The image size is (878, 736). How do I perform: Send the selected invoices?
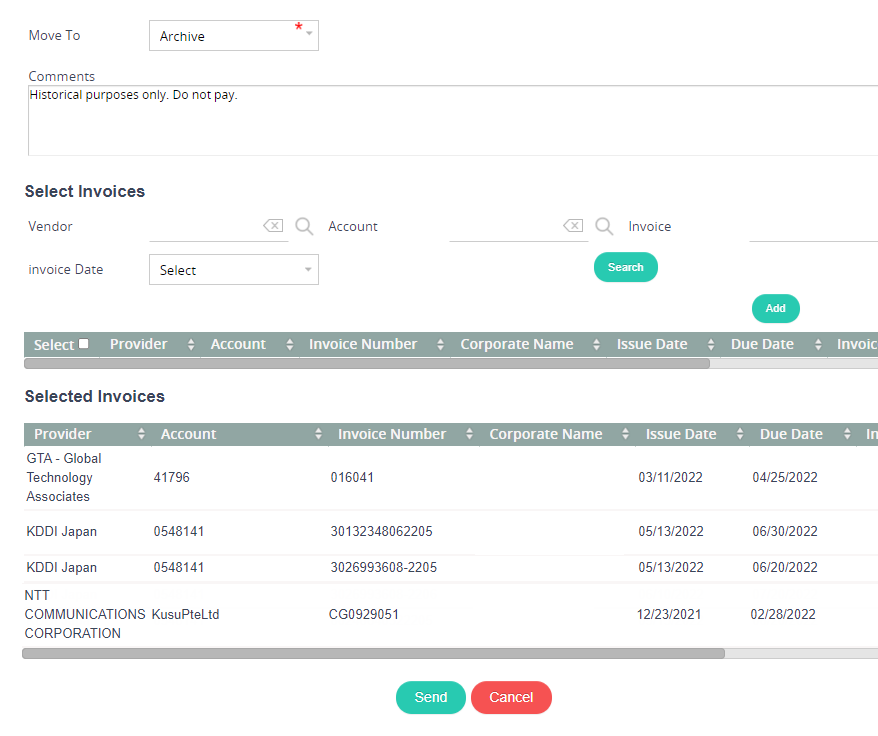[431, 697]
